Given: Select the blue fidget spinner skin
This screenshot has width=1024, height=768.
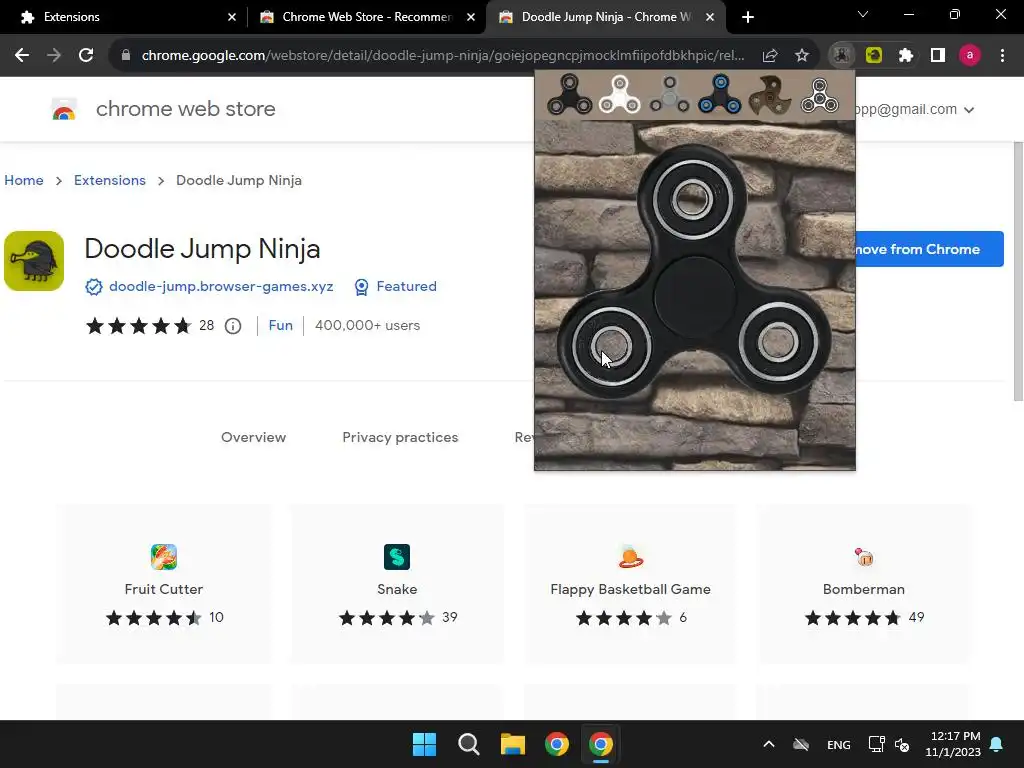Looking at the screenshot, I should [x=720, y=95].
